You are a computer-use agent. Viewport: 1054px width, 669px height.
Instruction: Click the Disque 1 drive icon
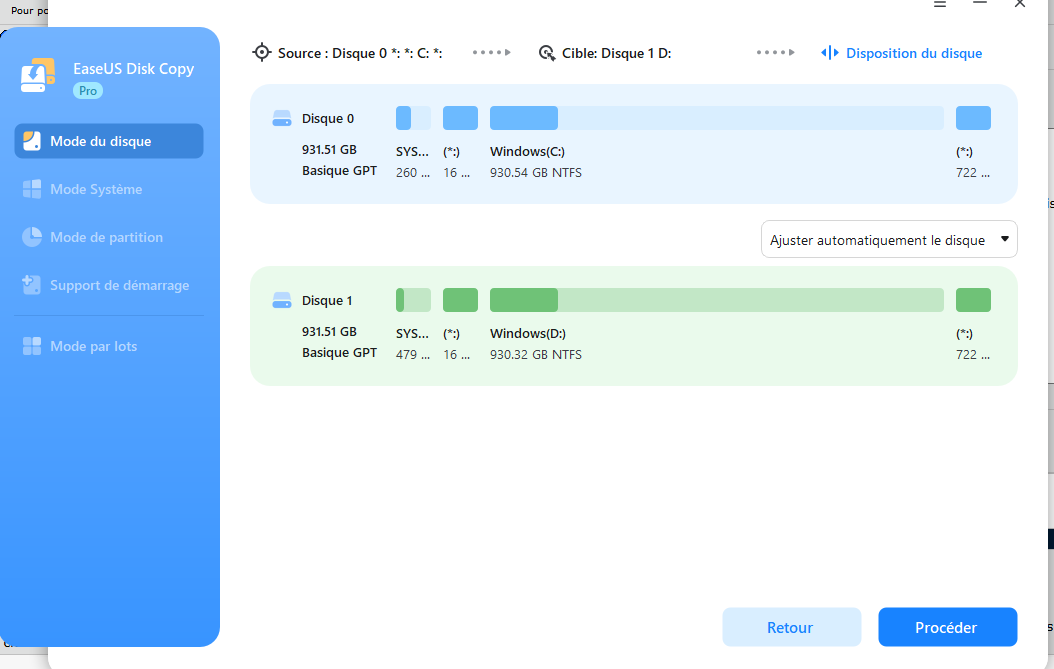click(282, 301)
